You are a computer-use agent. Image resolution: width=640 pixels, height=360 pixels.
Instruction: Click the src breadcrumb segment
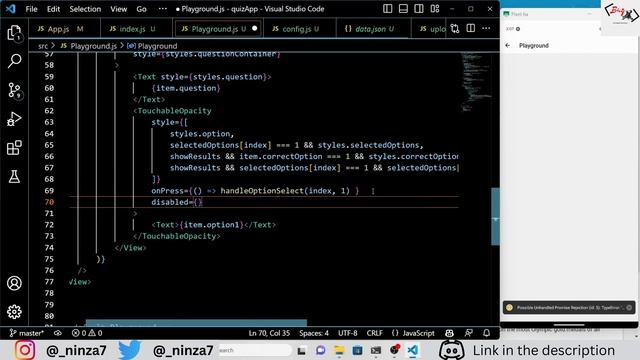tap(43, 46)
